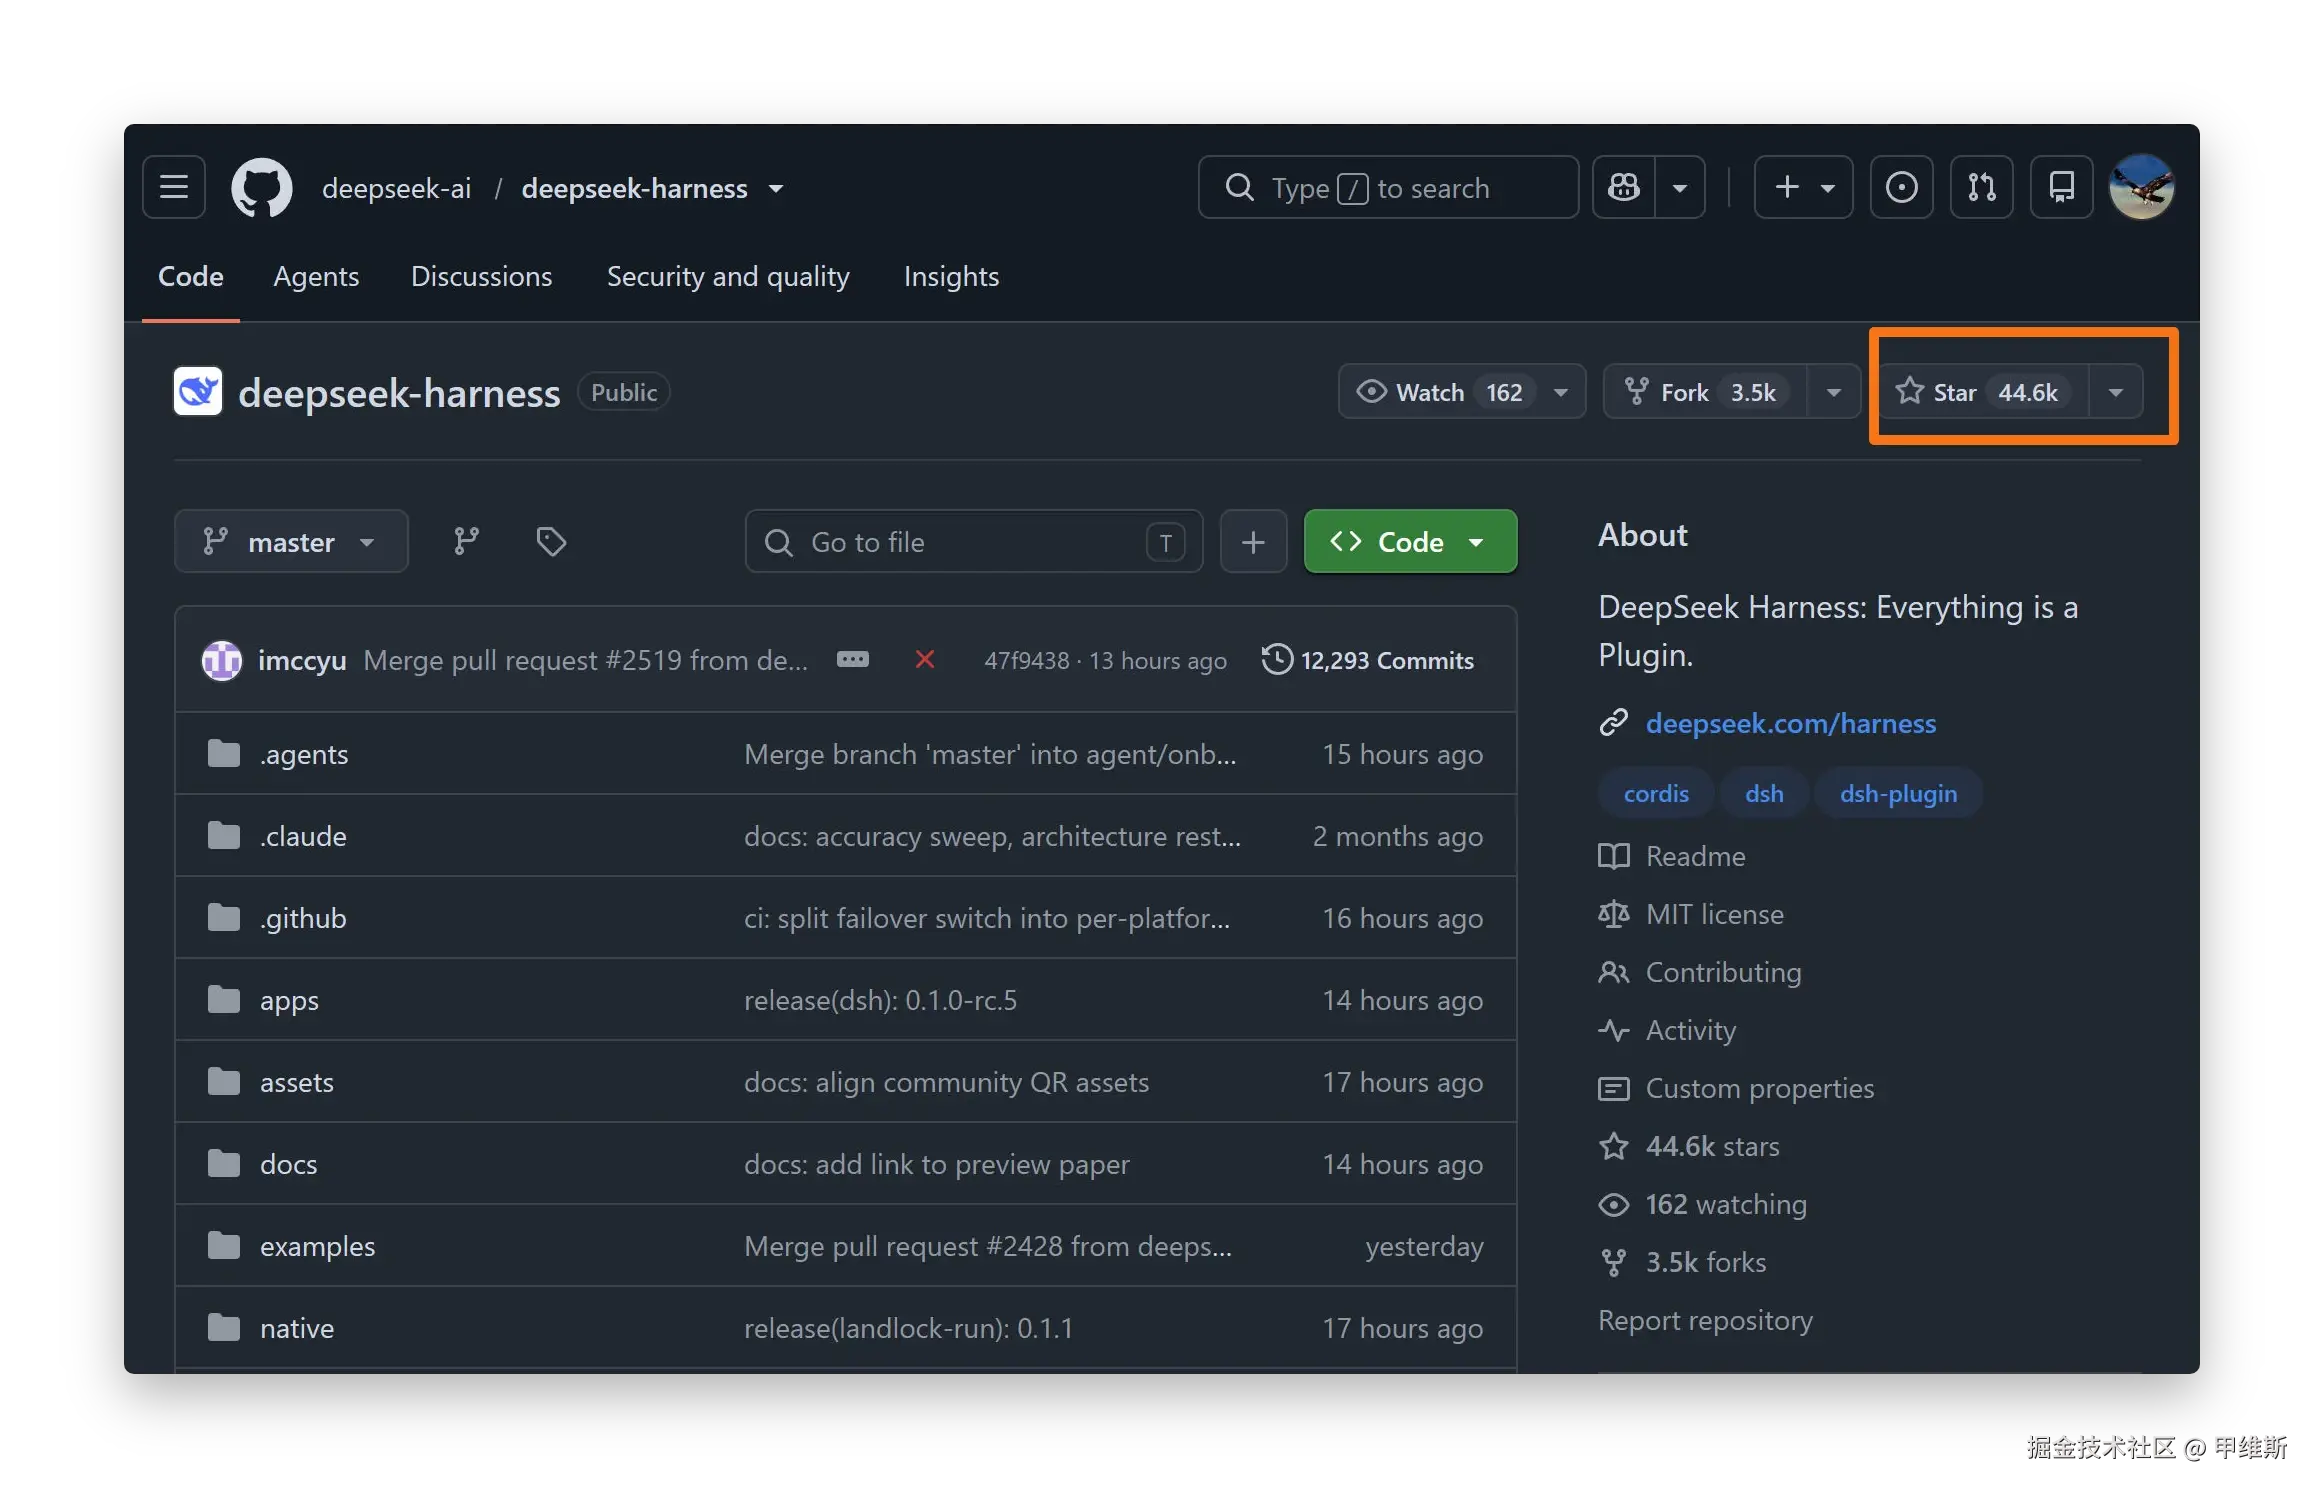Open the .agents folder
This screenshot has width=2324, height=1498.
tap(304, 754)
